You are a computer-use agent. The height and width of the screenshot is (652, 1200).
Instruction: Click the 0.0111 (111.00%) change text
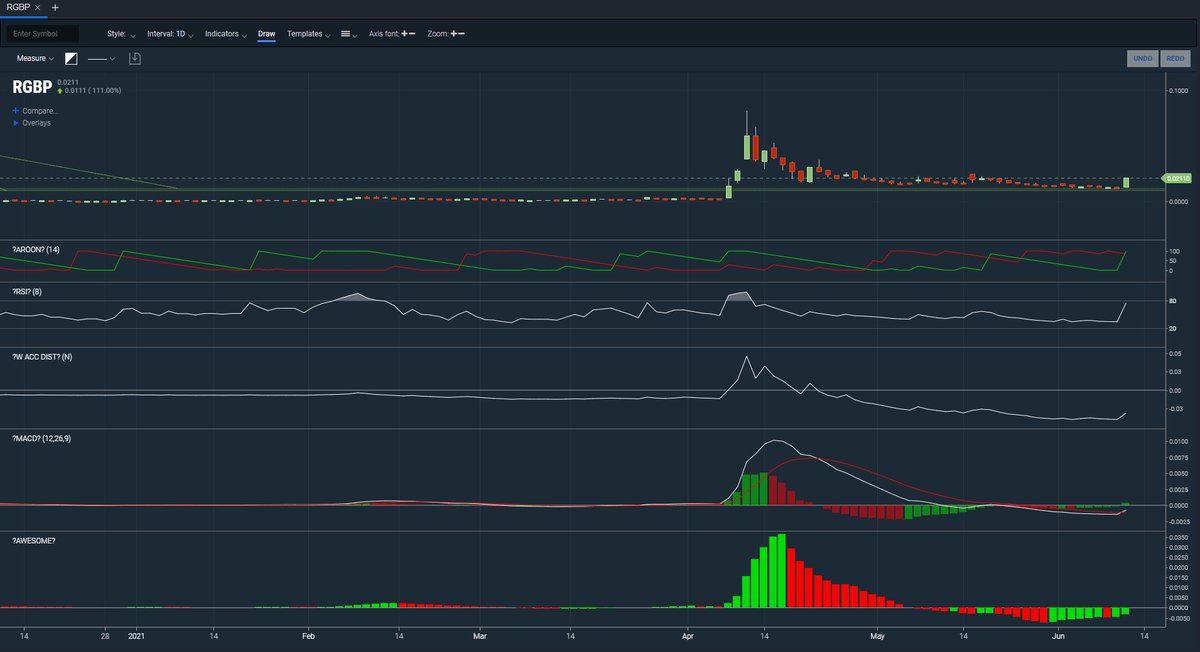93,91
